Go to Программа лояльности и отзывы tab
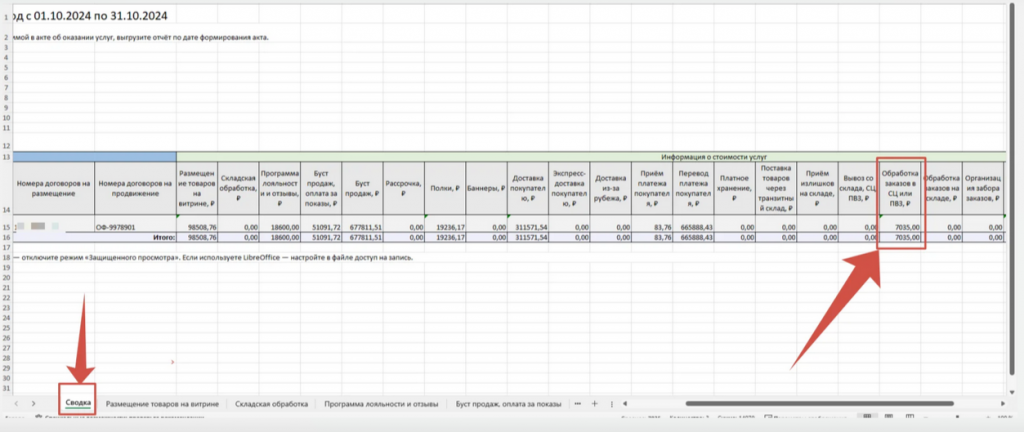Image resolution: width=1024 pixels, height=432 pixels. 381,404
